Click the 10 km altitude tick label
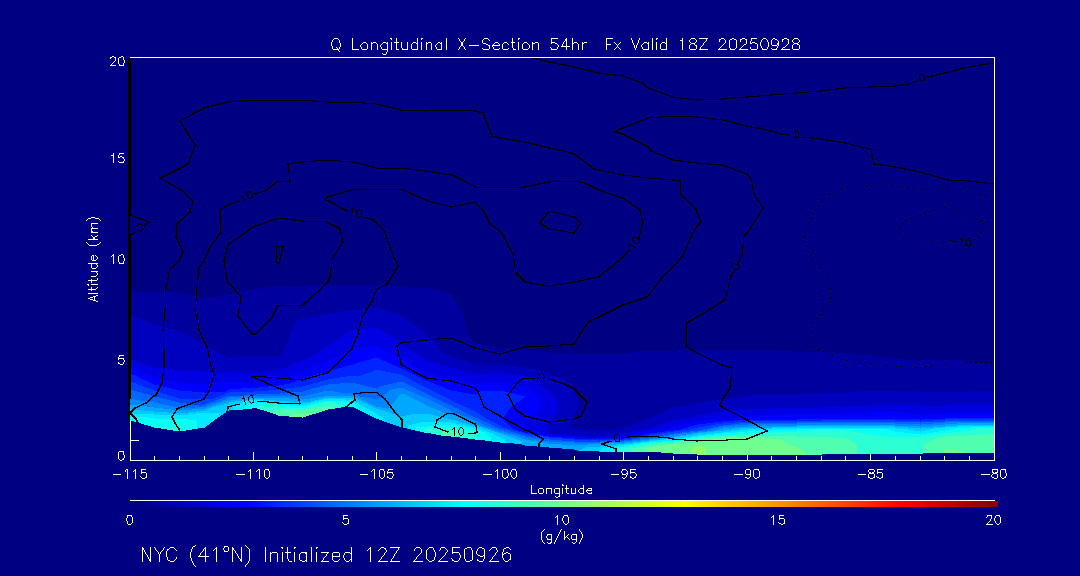Viewport: 1080px width, 576px height. [x=115, y=259]
